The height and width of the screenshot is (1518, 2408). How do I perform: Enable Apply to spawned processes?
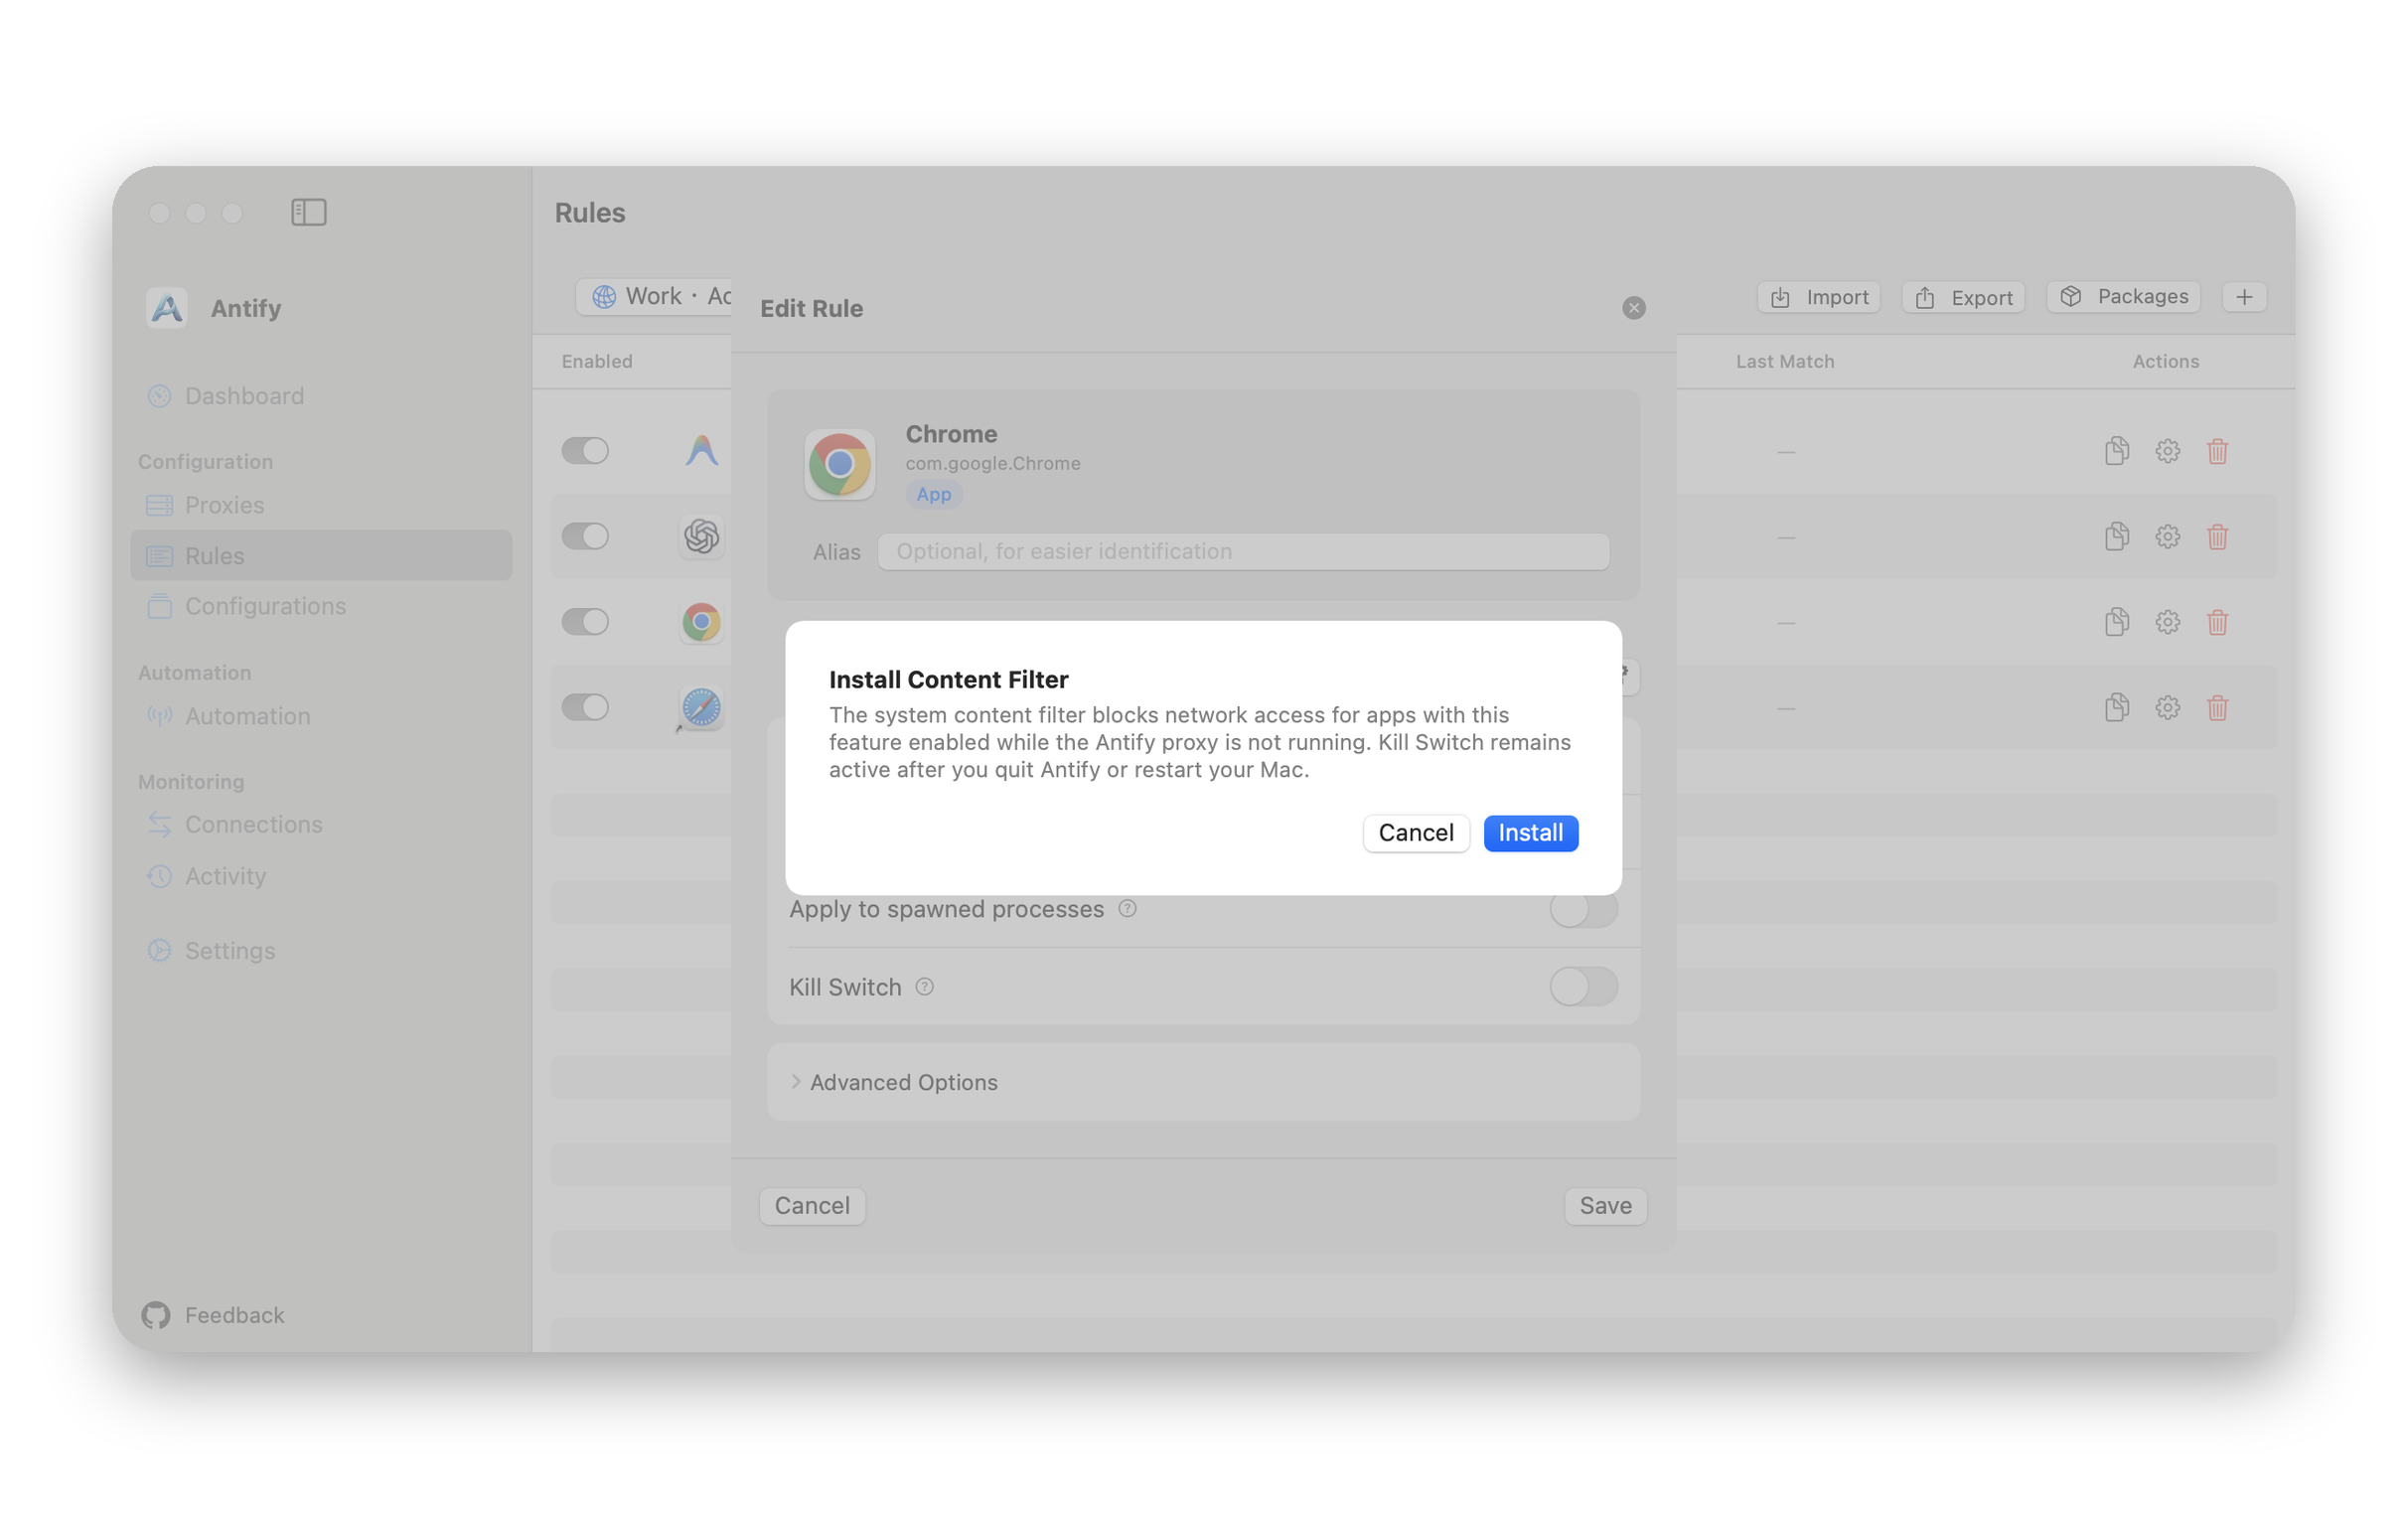coord(1583,909)
